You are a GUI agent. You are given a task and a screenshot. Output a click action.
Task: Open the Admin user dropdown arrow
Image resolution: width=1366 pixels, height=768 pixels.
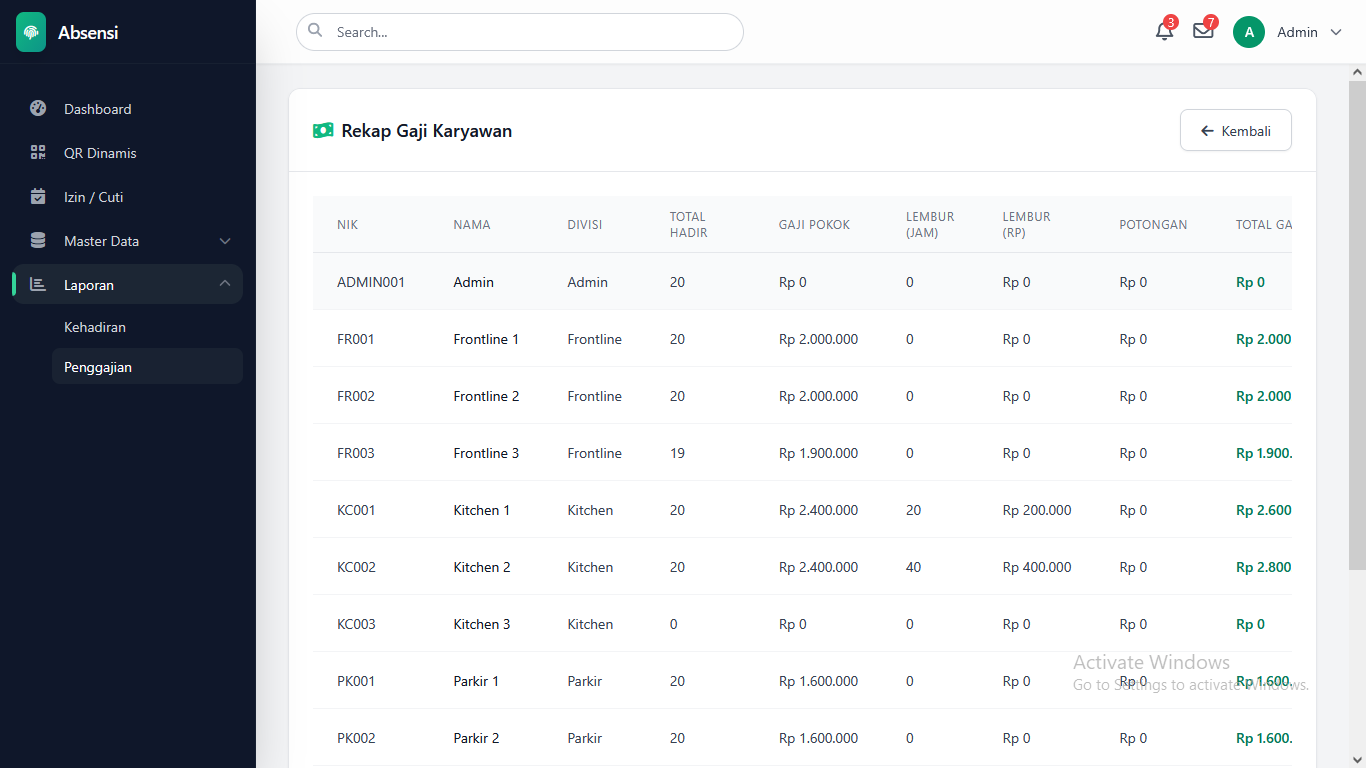click(x=1336, y=32)
